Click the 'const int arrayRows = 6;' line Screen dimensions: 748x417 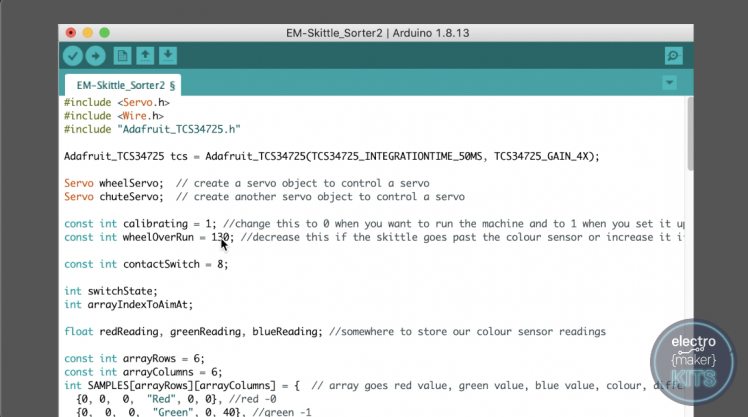point(135,358)
